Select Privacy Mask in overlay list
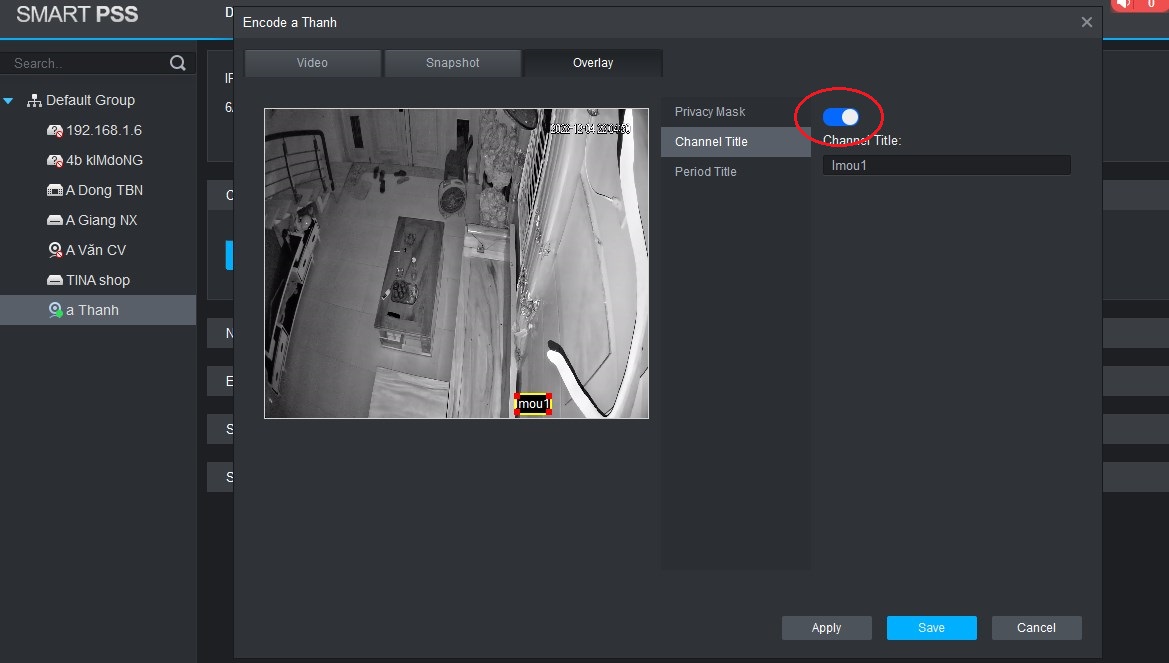The width and height of the screenshot is (1169, 663). 710,112
